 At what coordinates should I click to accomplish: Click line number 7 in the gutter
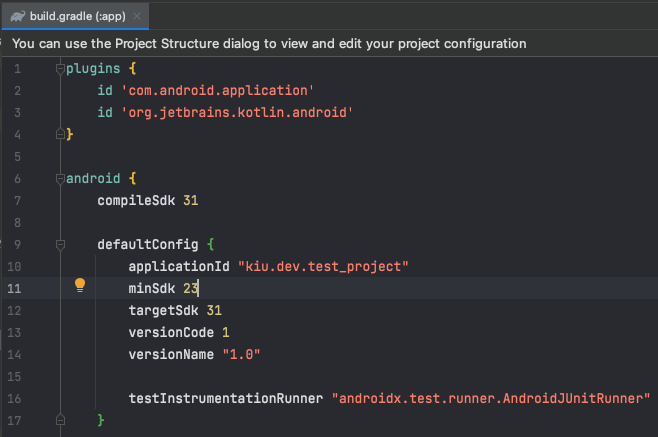[17, 201]
